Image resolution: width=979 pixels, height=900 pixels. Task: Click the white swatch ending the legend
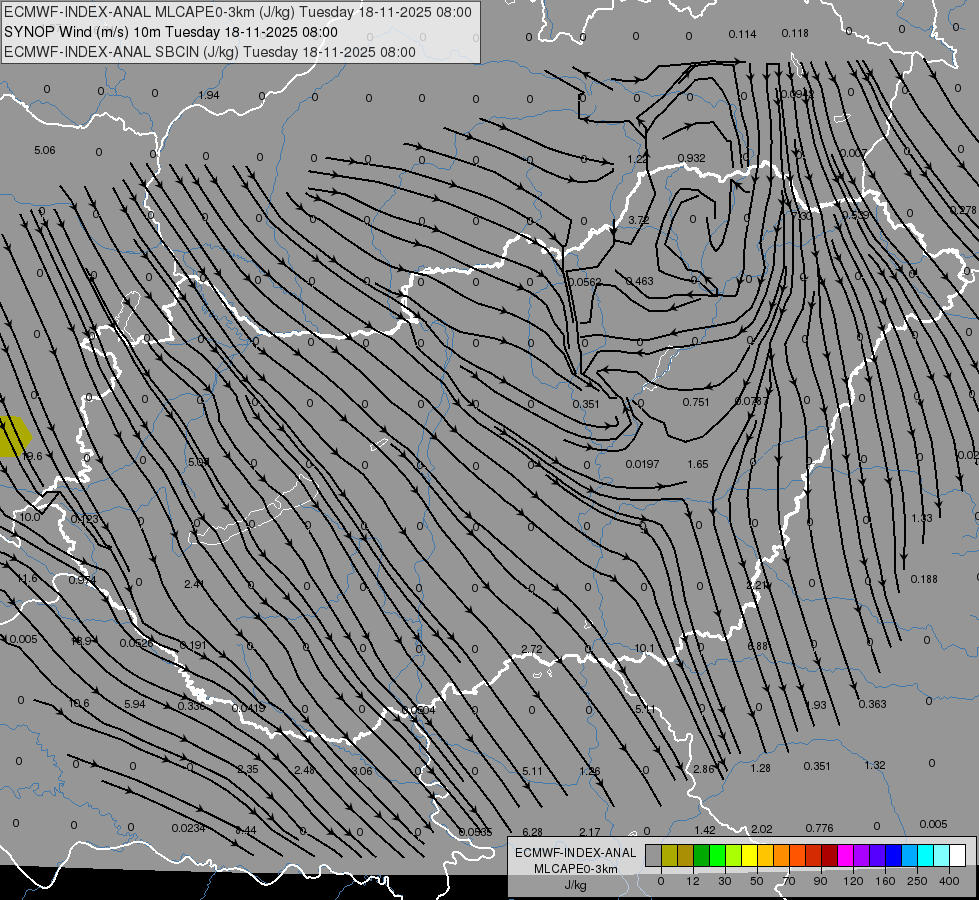958,855
